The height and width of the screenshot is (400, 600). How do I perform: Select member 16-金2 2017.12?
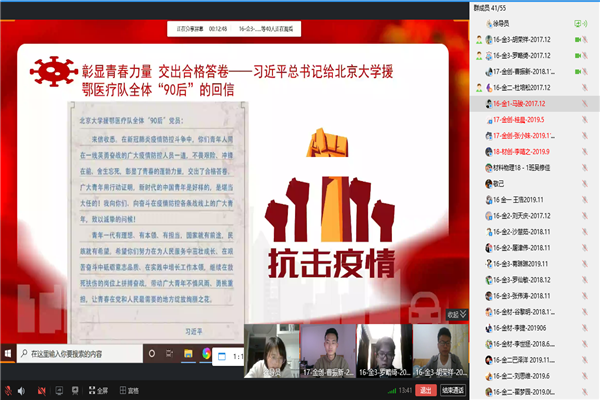[535, 216]
